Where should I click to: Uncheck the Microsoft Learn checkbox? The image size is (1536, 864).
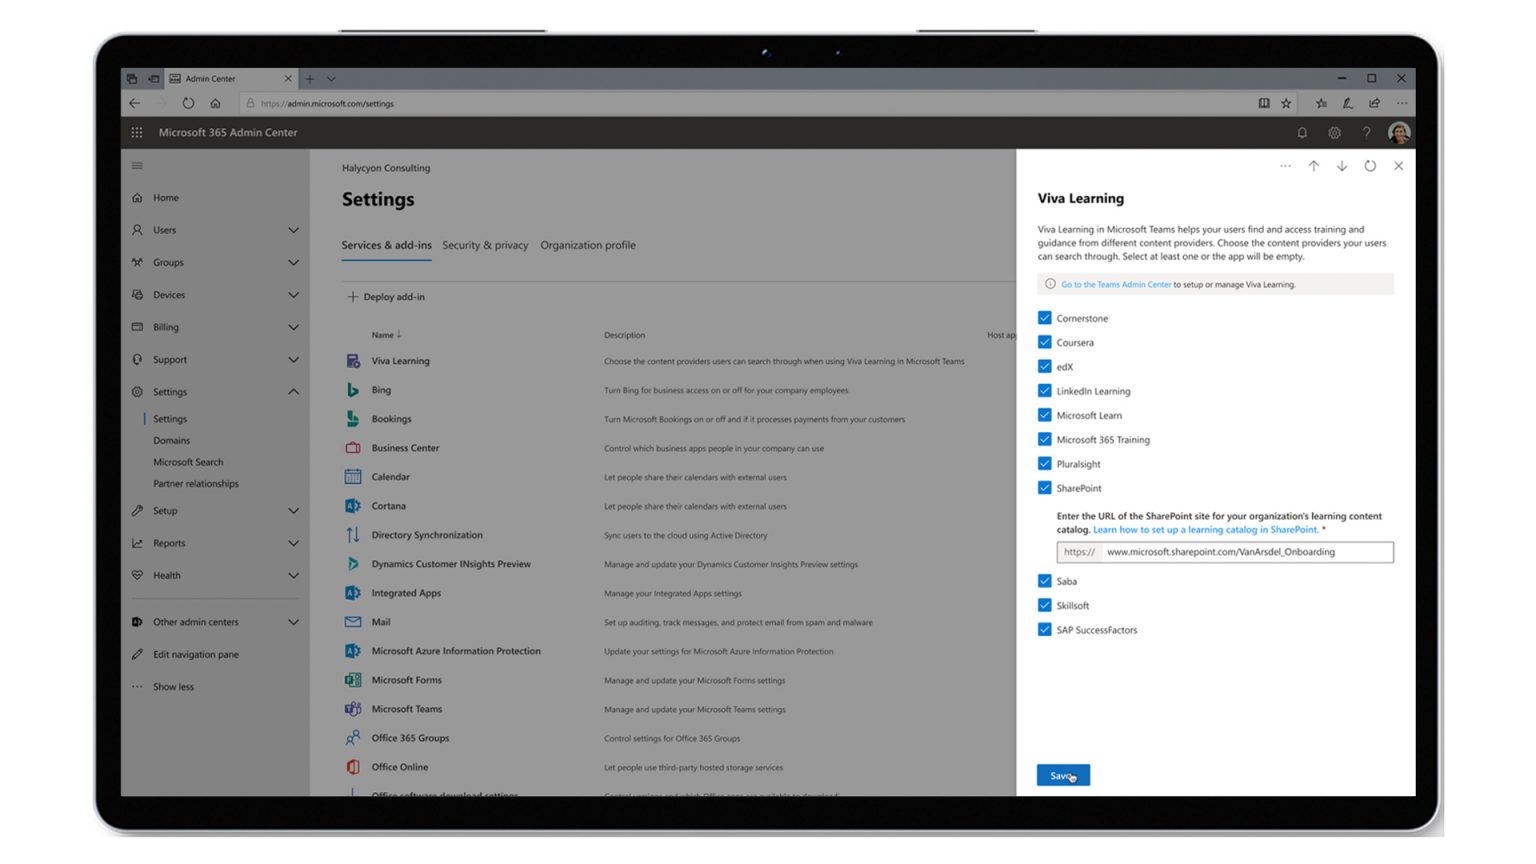coord(1044,415)
